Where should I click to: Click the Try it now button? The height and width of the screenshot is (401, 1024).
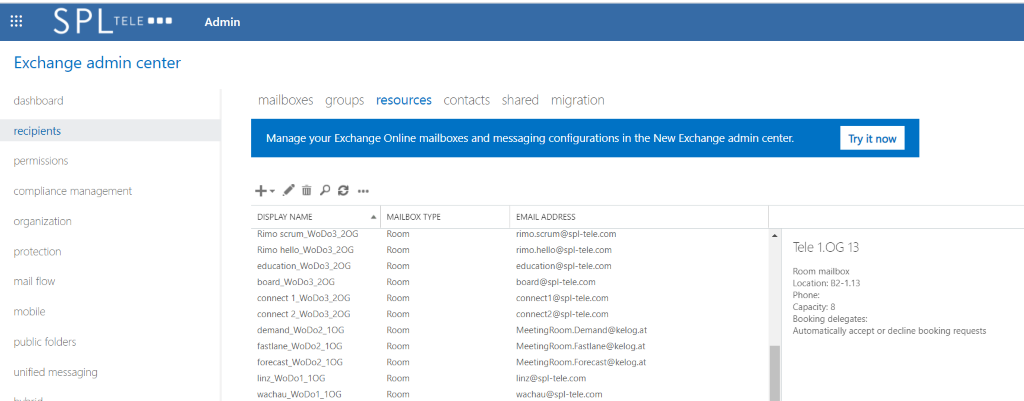tap(872, 138)
